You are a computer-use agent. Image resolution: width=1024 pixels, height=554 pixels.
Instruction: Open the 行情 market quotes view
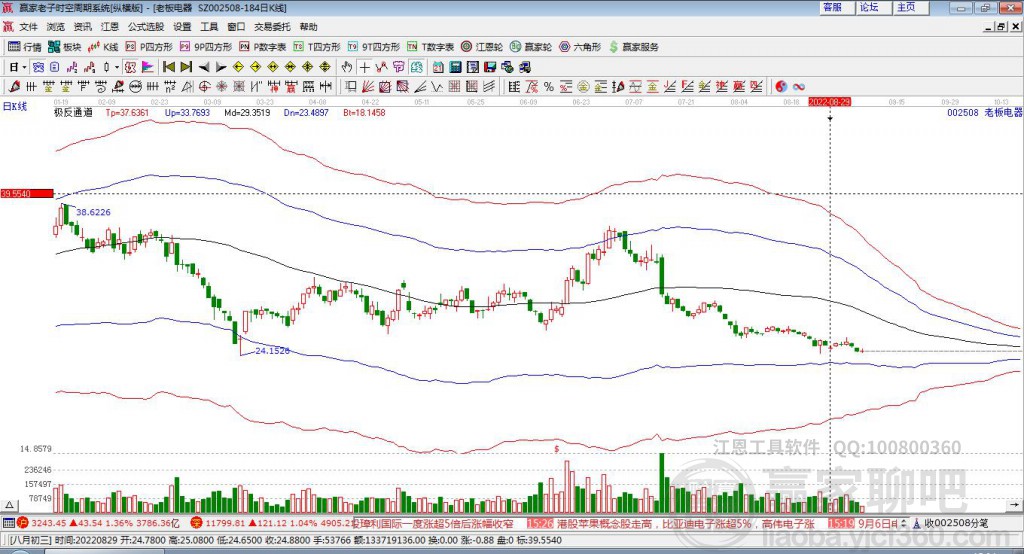25,47
